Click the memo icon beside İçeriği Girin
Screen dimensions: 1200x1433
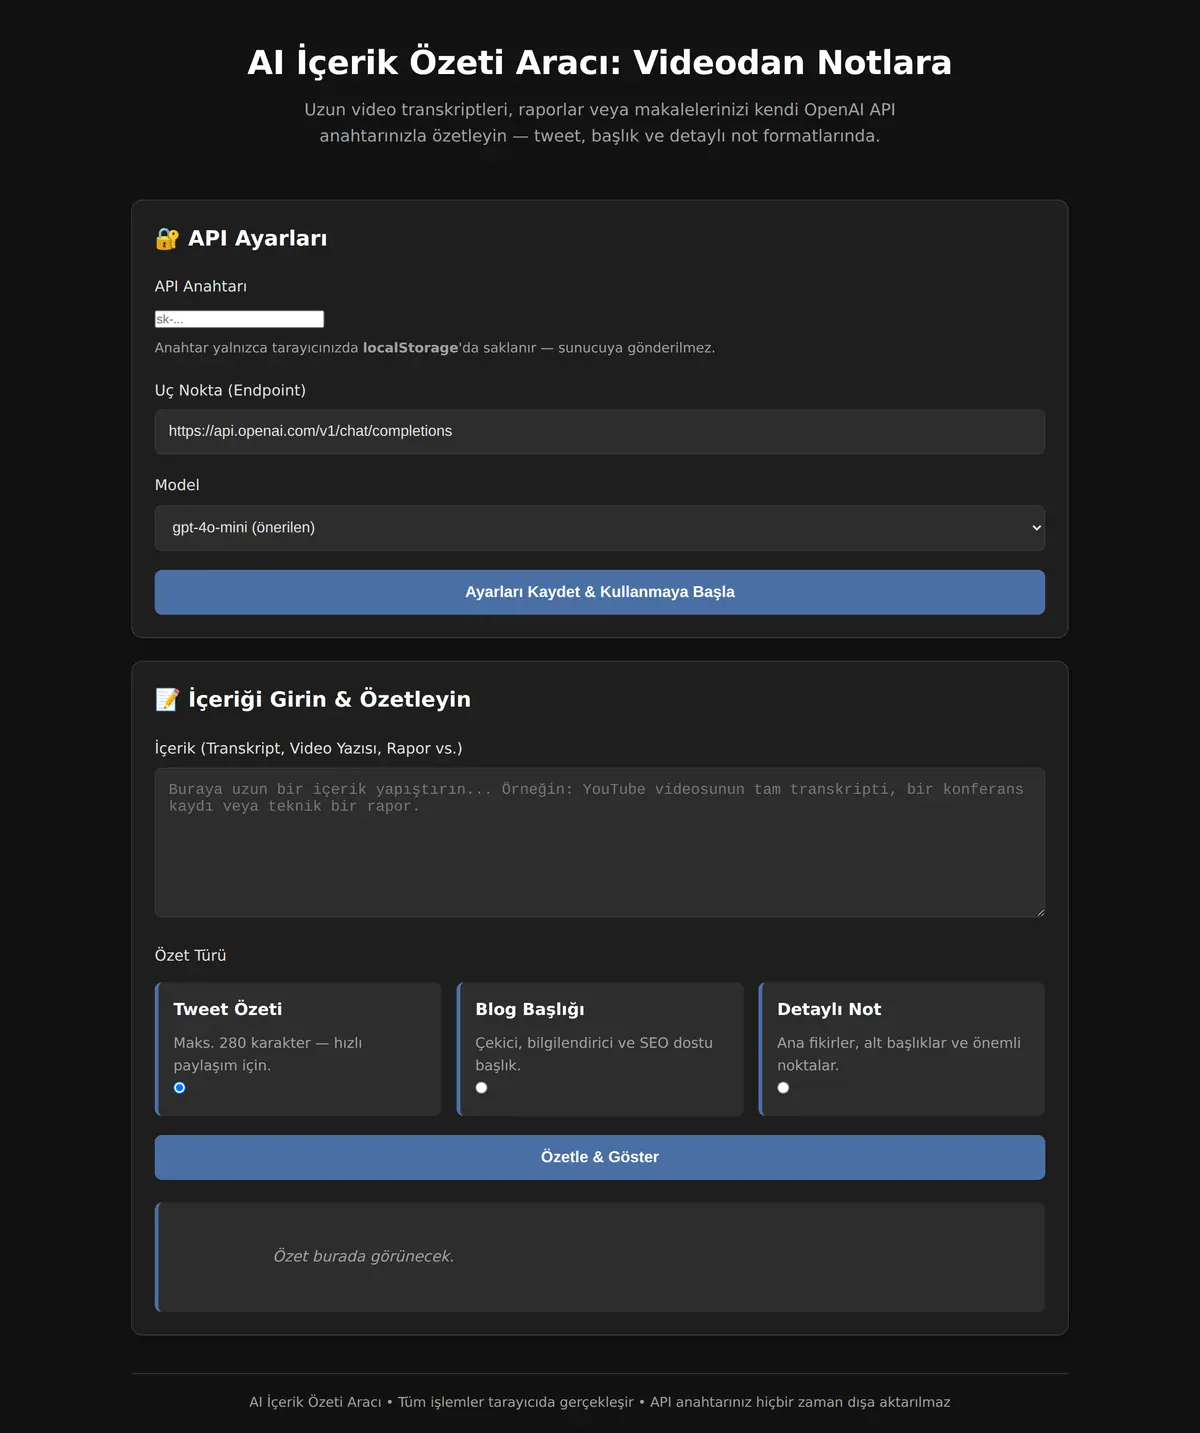[x=167, y=700]
